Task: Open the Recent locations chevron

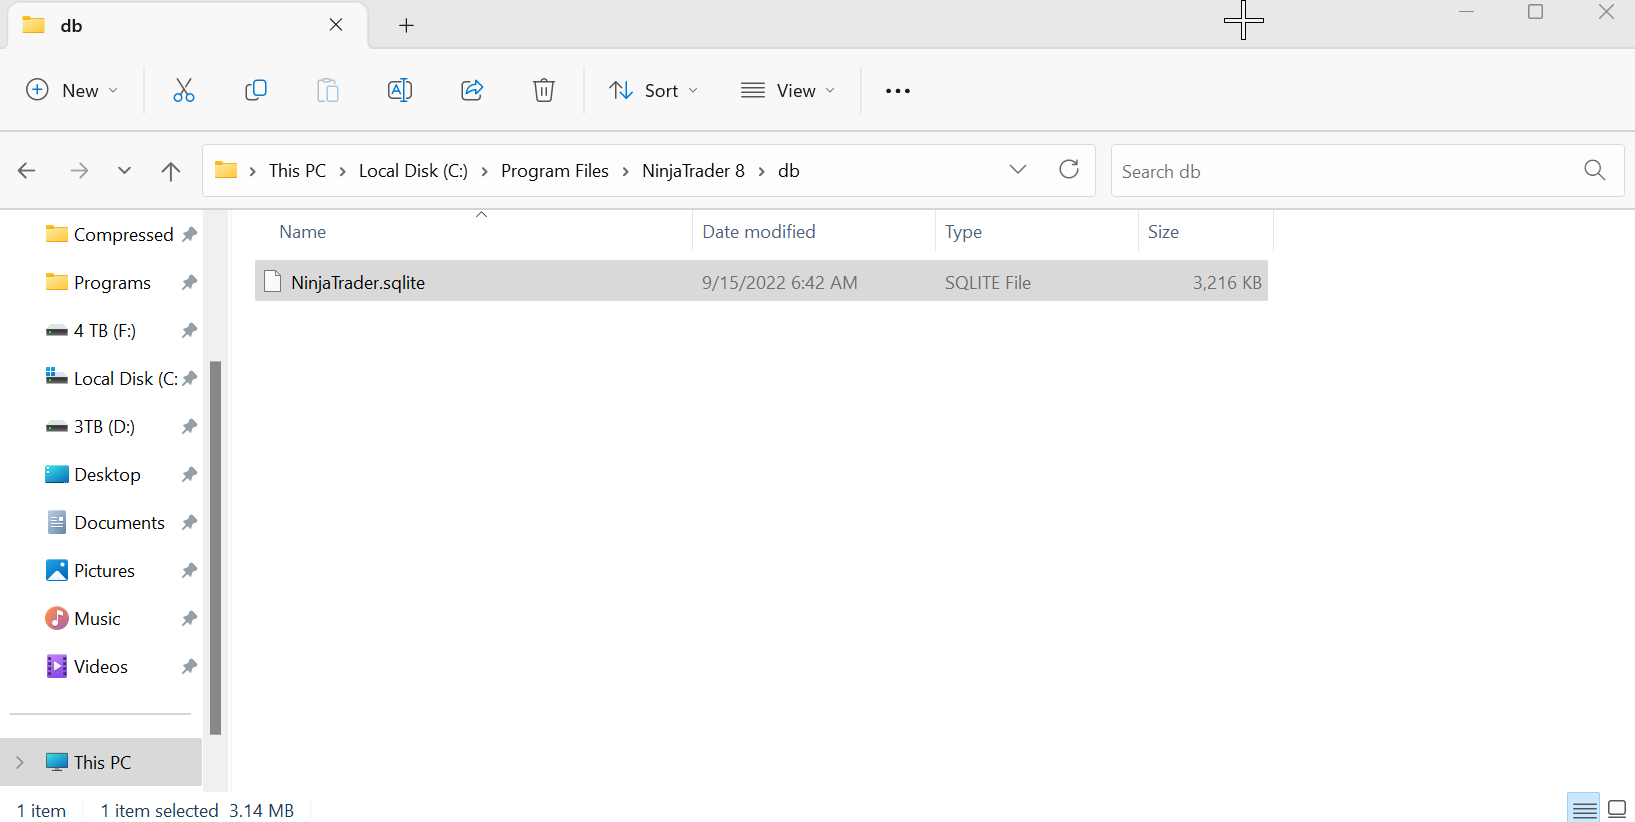Action: pyautogui.click(x=124, y=171)
